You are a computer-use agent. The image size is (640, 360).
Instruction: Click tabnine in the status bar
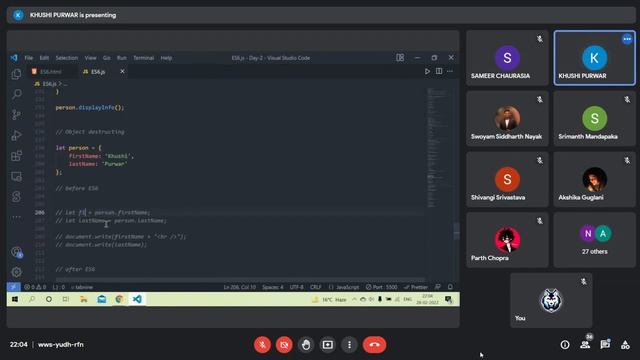pyautogui.click(x=82, y=287)
